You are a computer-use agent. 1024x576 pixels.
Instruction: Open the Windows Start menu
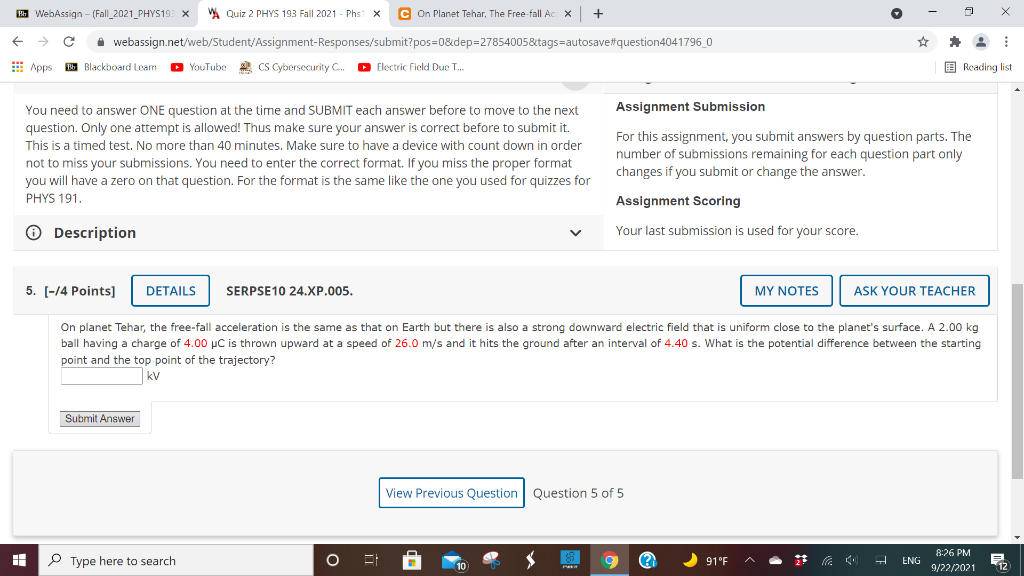pyautogui.click(x=18, y=562)
